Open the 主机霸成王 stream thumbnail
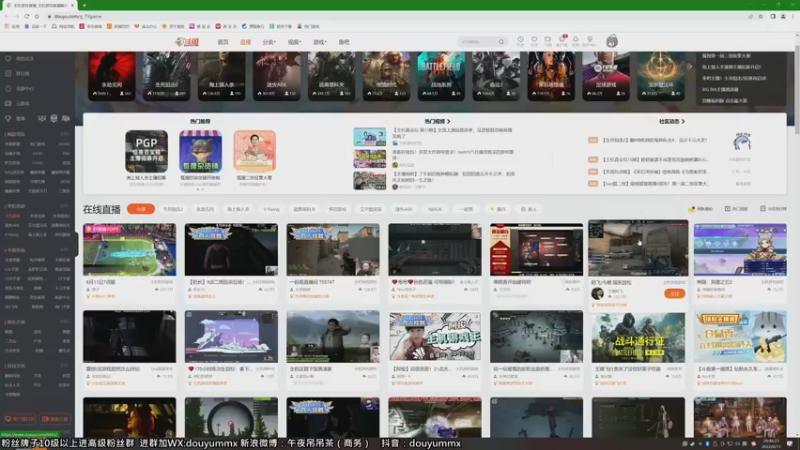The image size is (800, 450). (x=435, y=337)
